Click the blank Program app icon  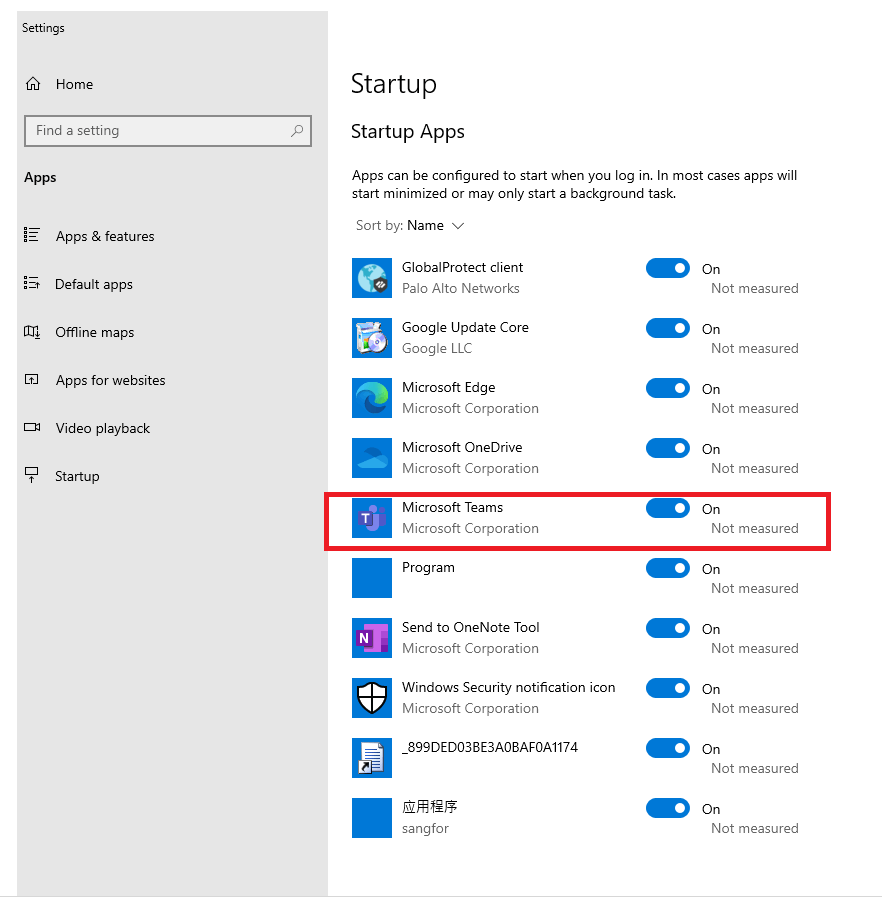click(372, 578)
